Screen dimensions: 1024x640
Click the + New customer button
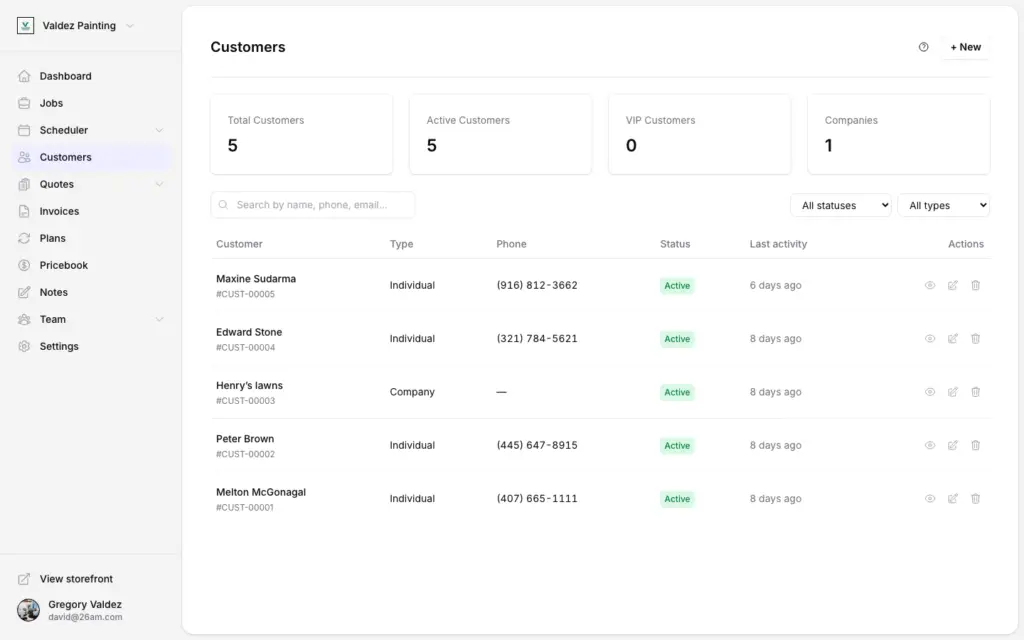(x=965, y=47)
